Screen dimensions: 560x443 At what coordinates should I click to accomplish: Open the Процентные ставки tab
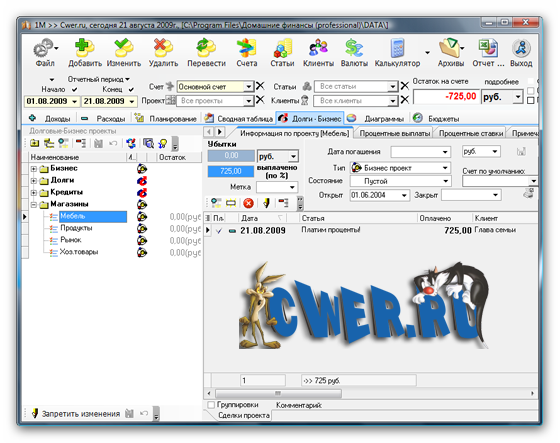471,133
